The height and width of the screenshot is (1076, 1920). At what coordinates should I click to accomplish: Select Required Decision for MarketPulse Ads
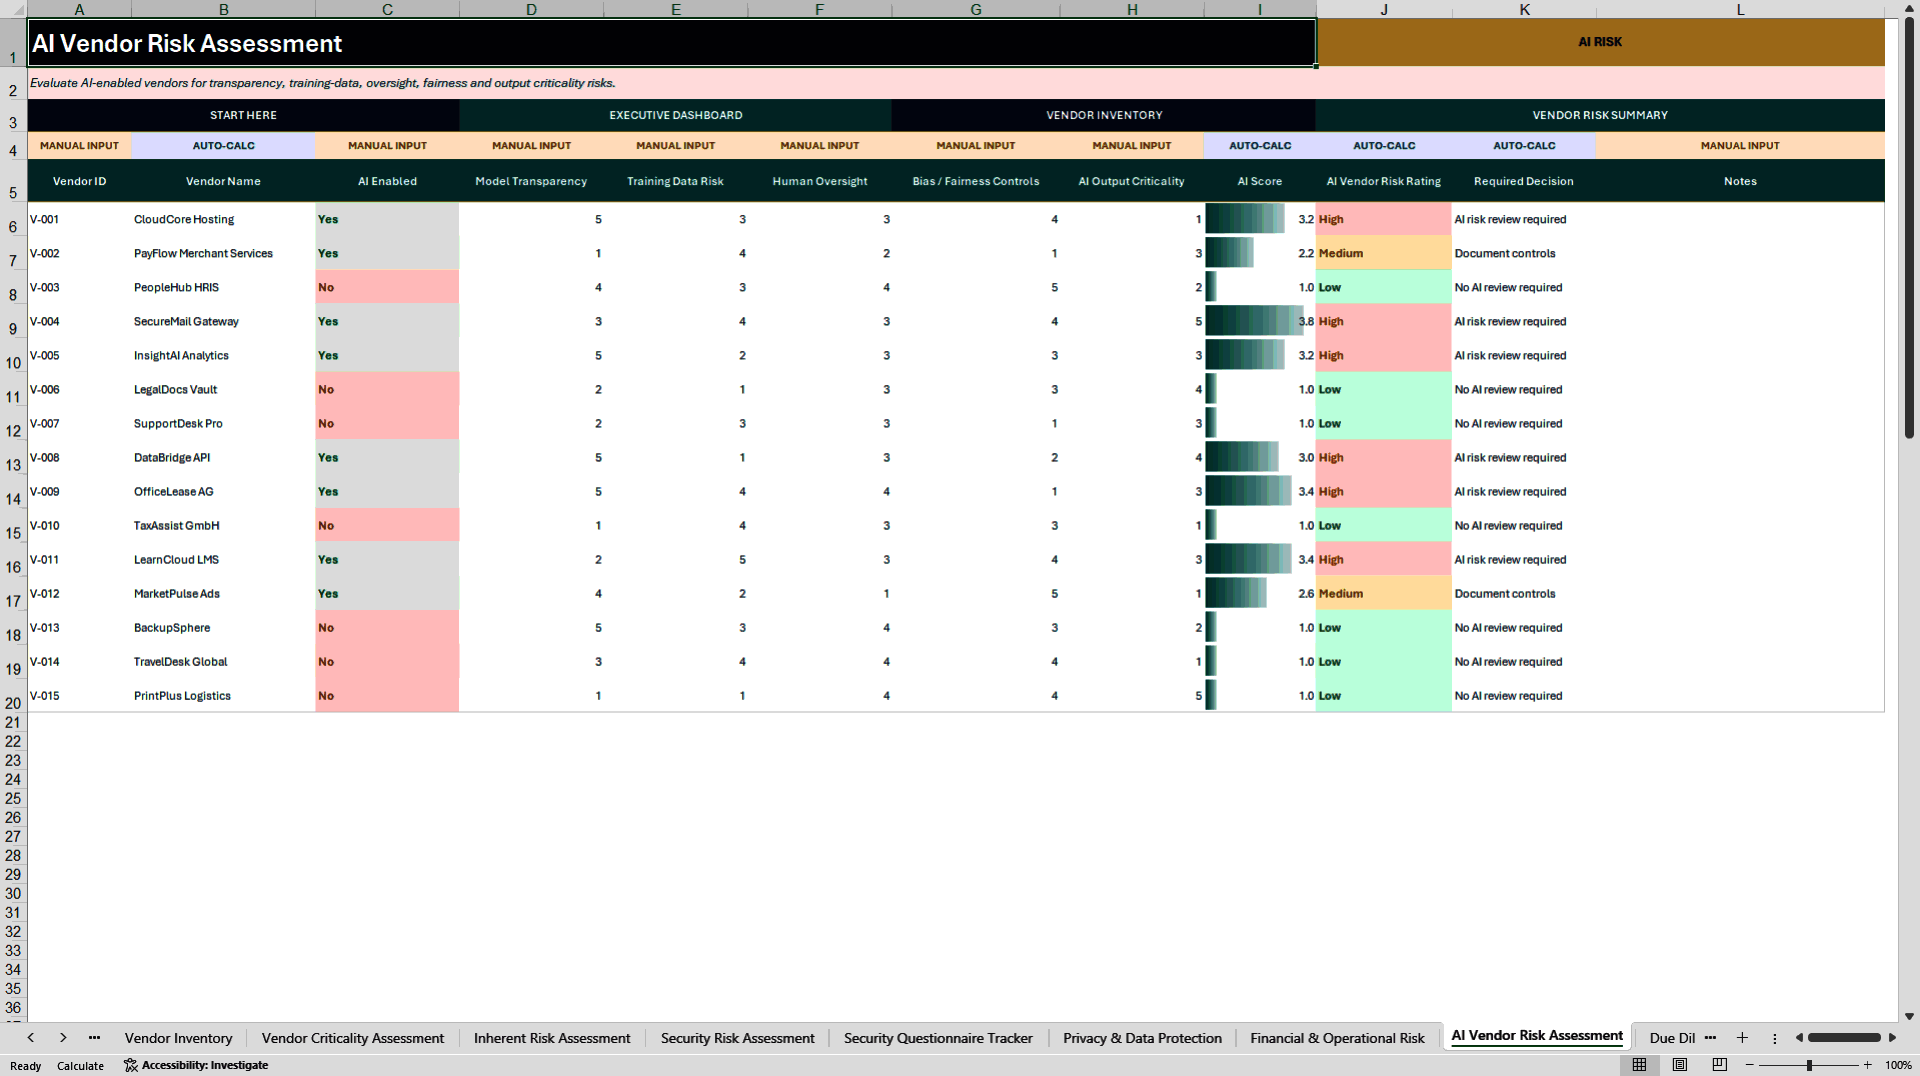1524,593
